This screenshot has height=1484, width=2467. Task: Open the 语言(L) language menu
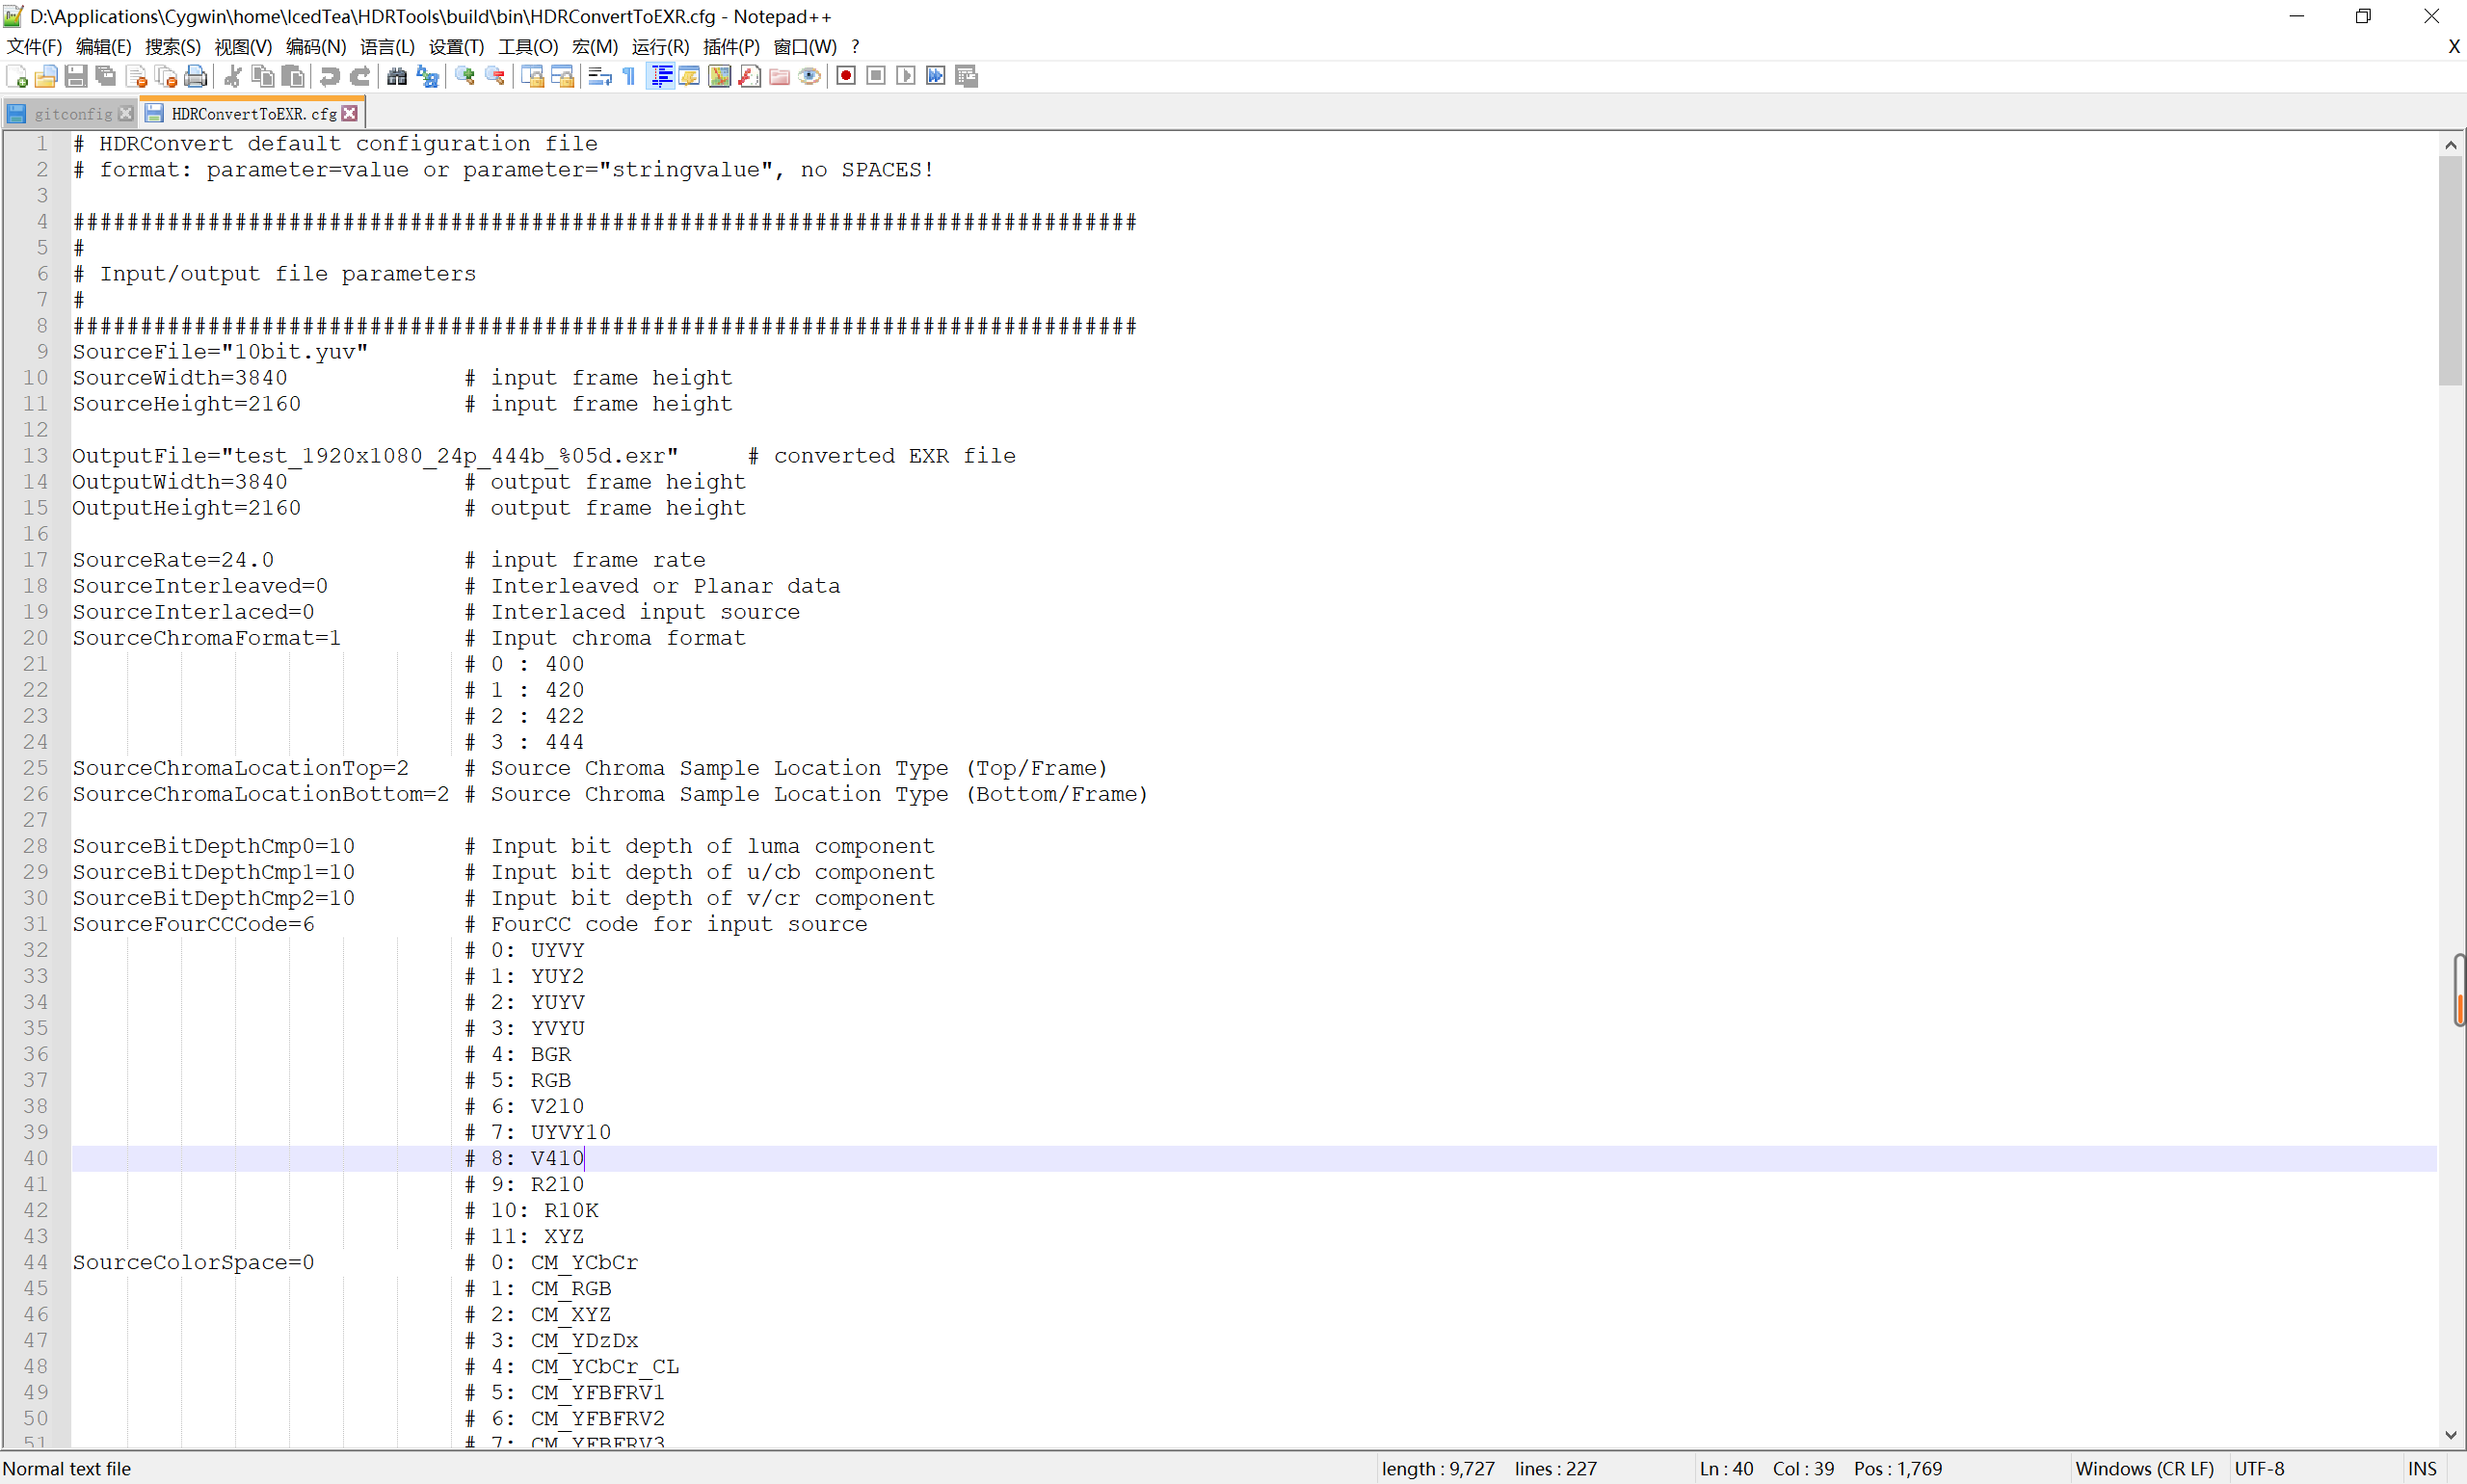(387, 46)
